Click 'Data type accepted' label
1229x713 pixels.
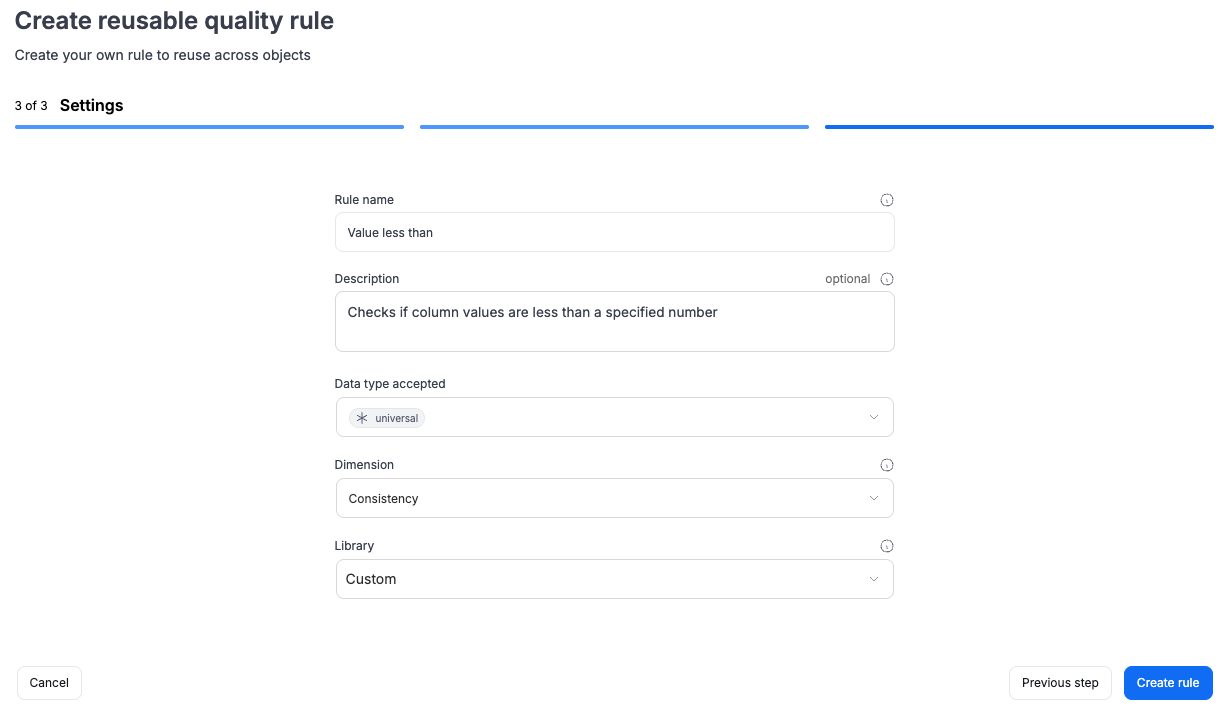(390, 384)
